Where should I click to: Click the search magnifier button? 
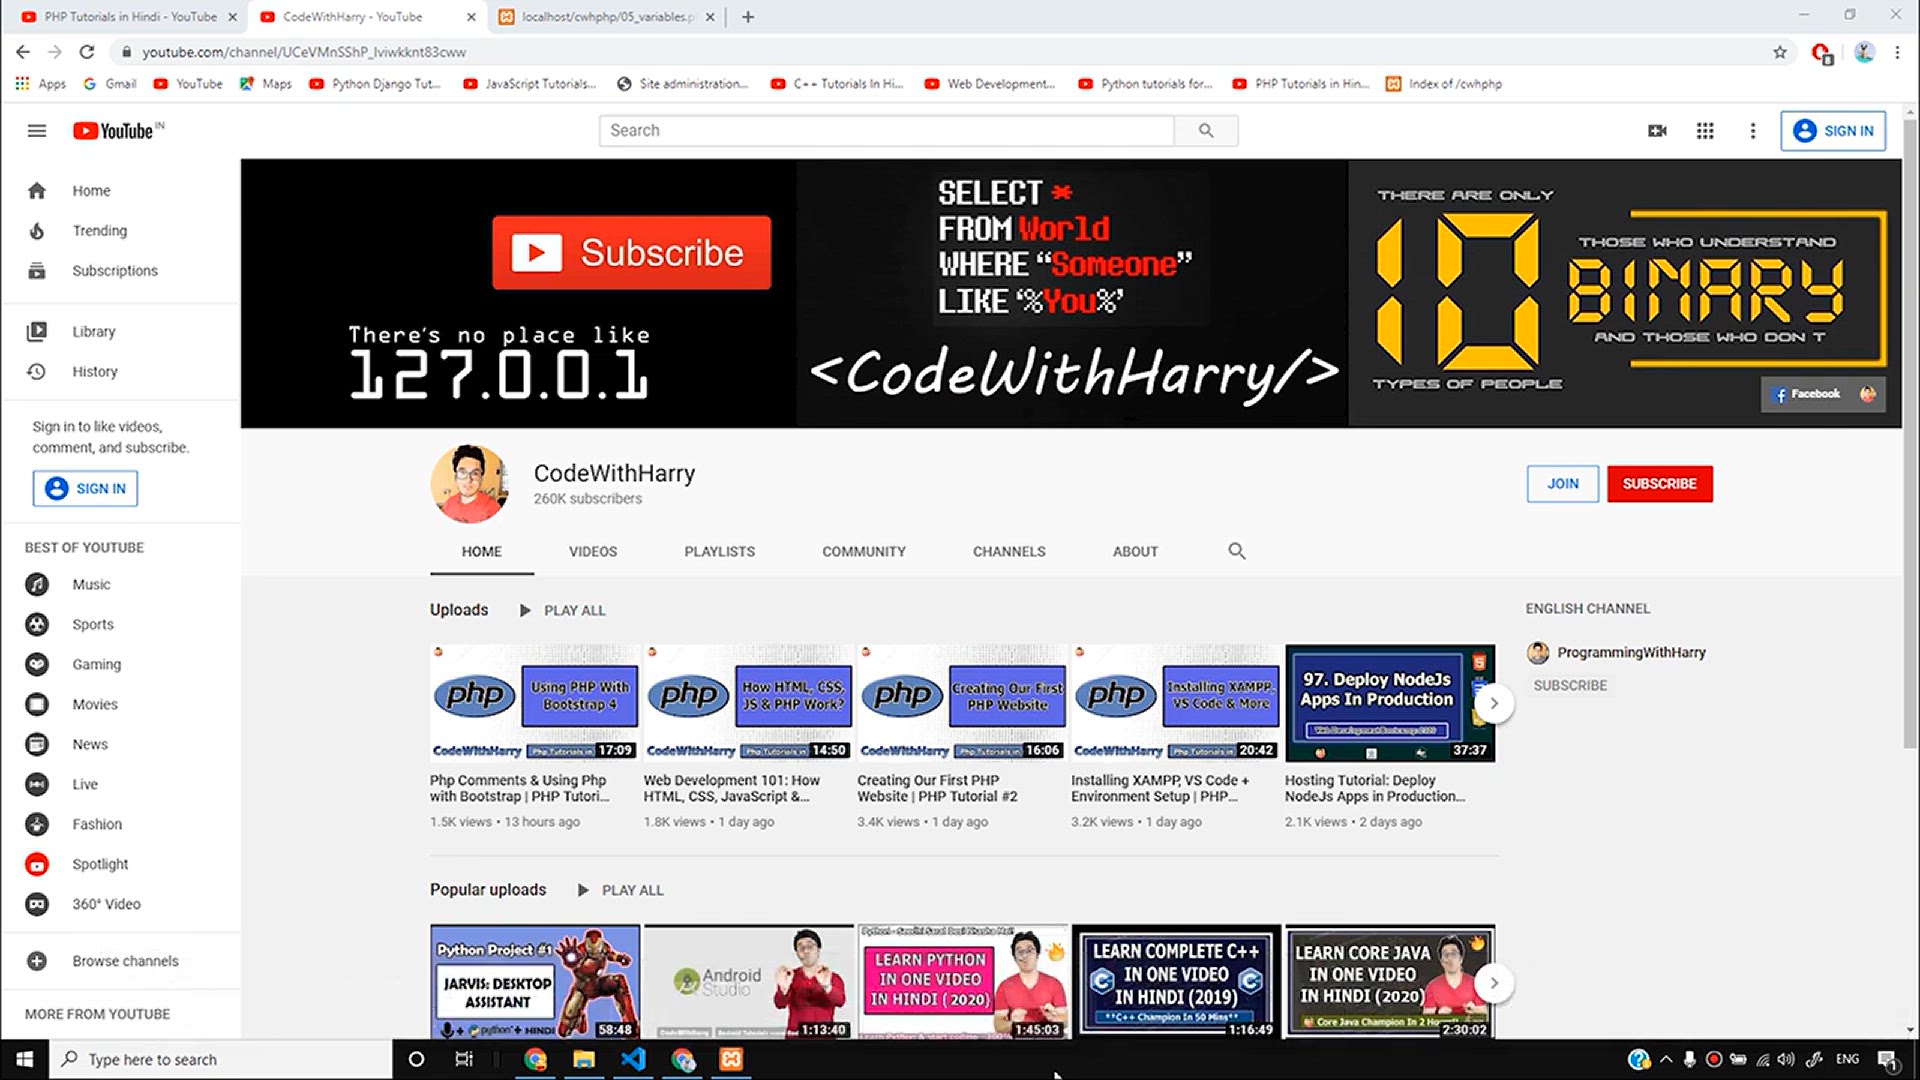click(x=1206, y=131)
